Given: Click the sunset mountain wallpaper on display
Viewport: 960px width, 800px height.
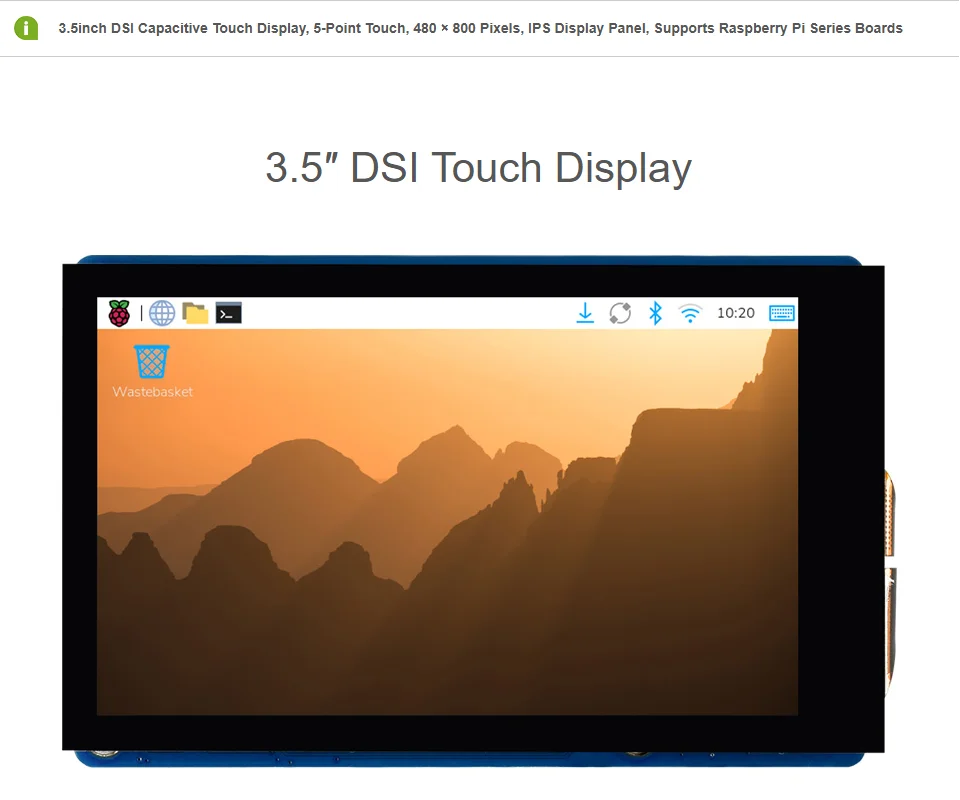Looking at the screenshot, I should pyautogui.click(x=448, y=522).
